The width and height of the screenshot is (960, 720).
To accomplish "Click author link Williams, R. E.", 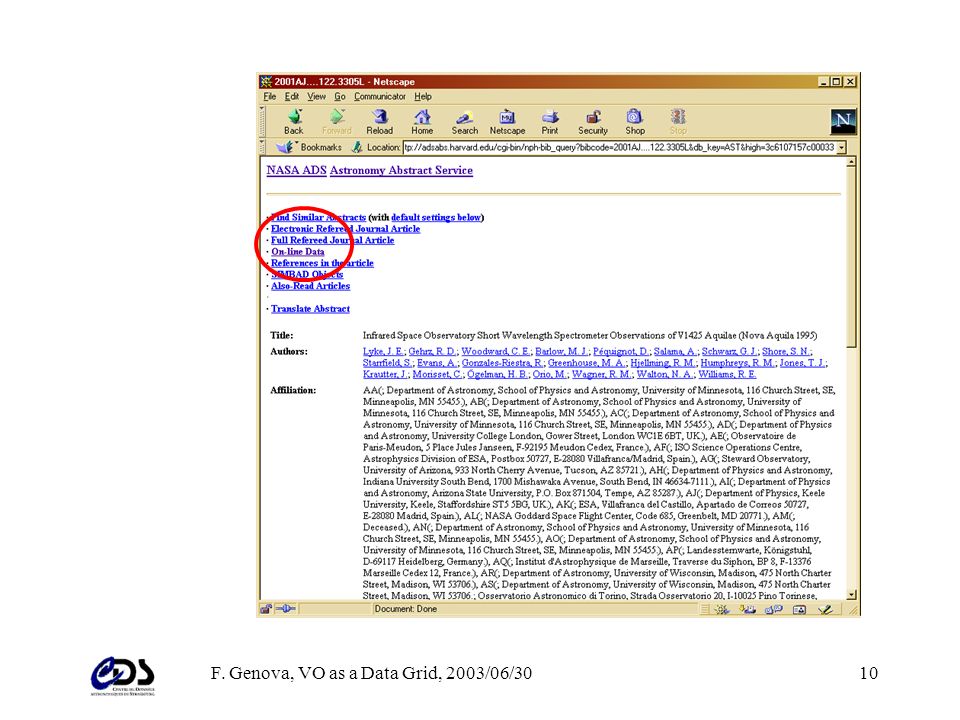I will click(x=727, y=375).
